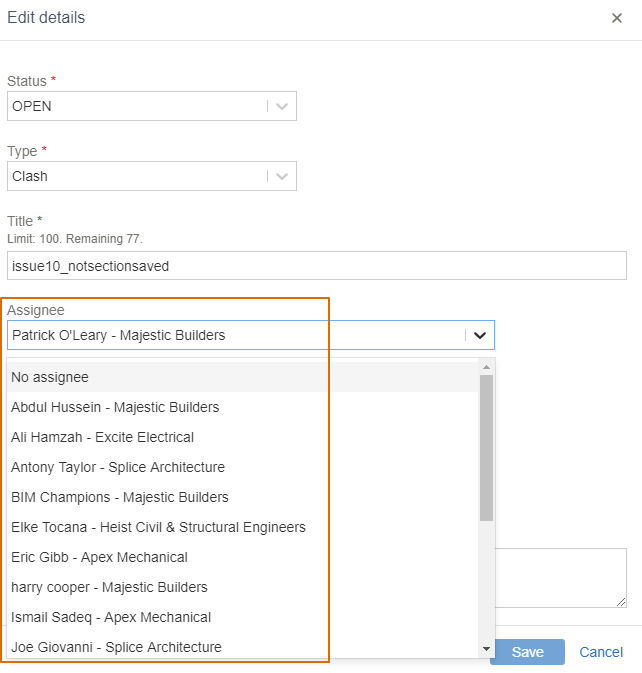Collapse the Assignee dropdown chevron
The height and width of the screenshot is (673, 642).
(x=480, y=335)
